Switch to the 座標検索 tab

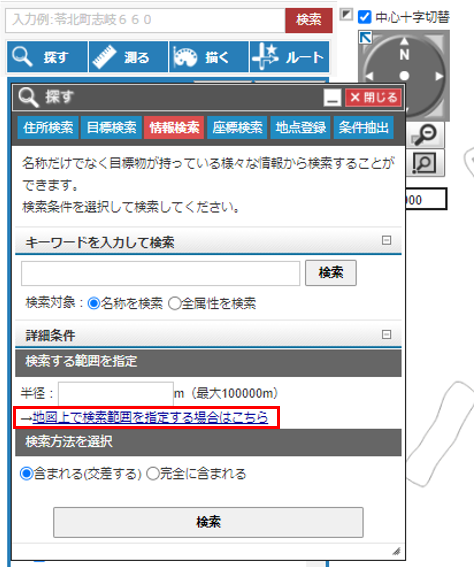pyautogui.click(x=237, y=127)
